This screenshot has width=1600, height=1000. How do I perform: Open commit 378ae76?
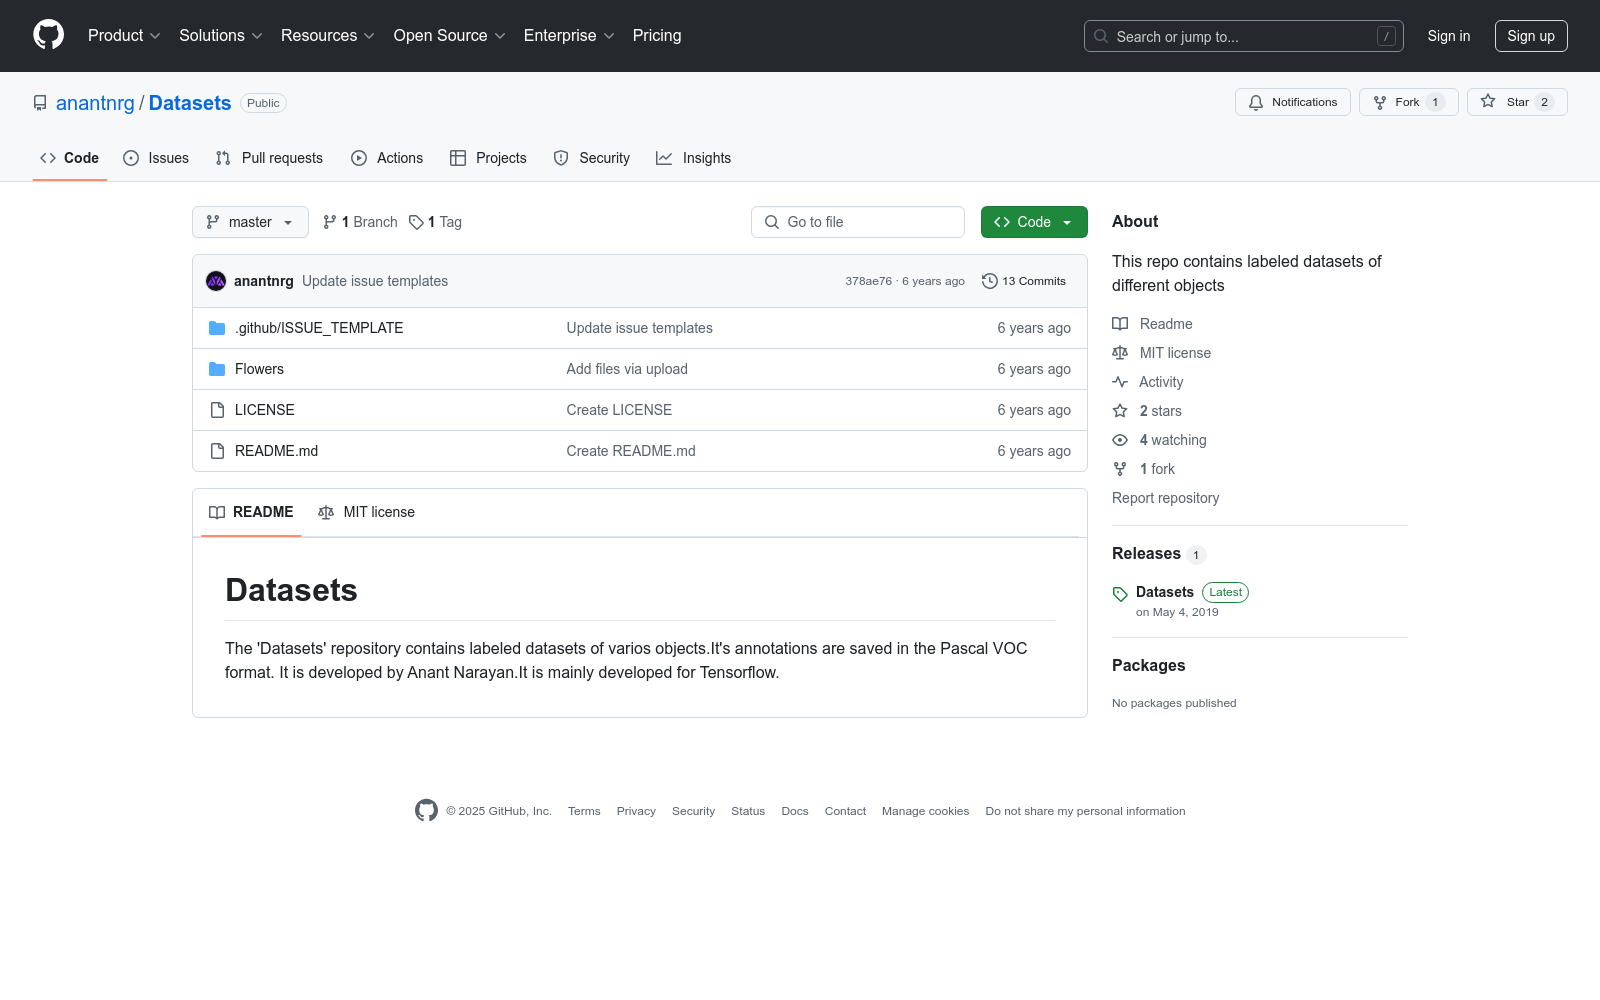coord(868,281)
